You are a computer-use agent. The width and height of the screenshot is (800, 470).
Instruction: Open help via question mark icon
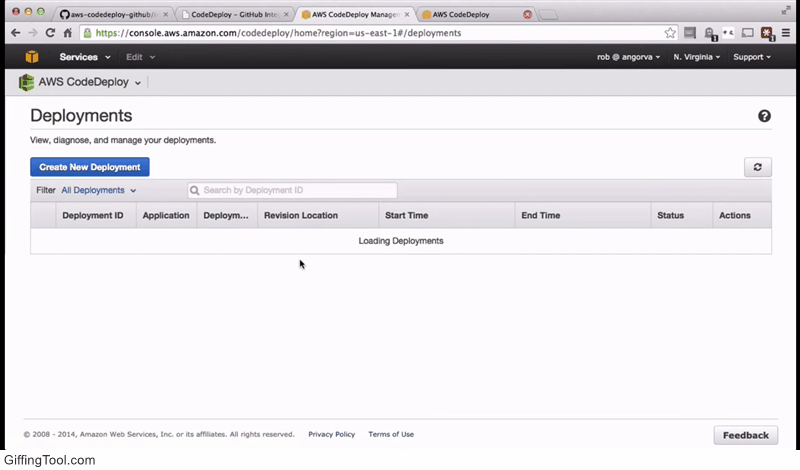click(764, 116)
